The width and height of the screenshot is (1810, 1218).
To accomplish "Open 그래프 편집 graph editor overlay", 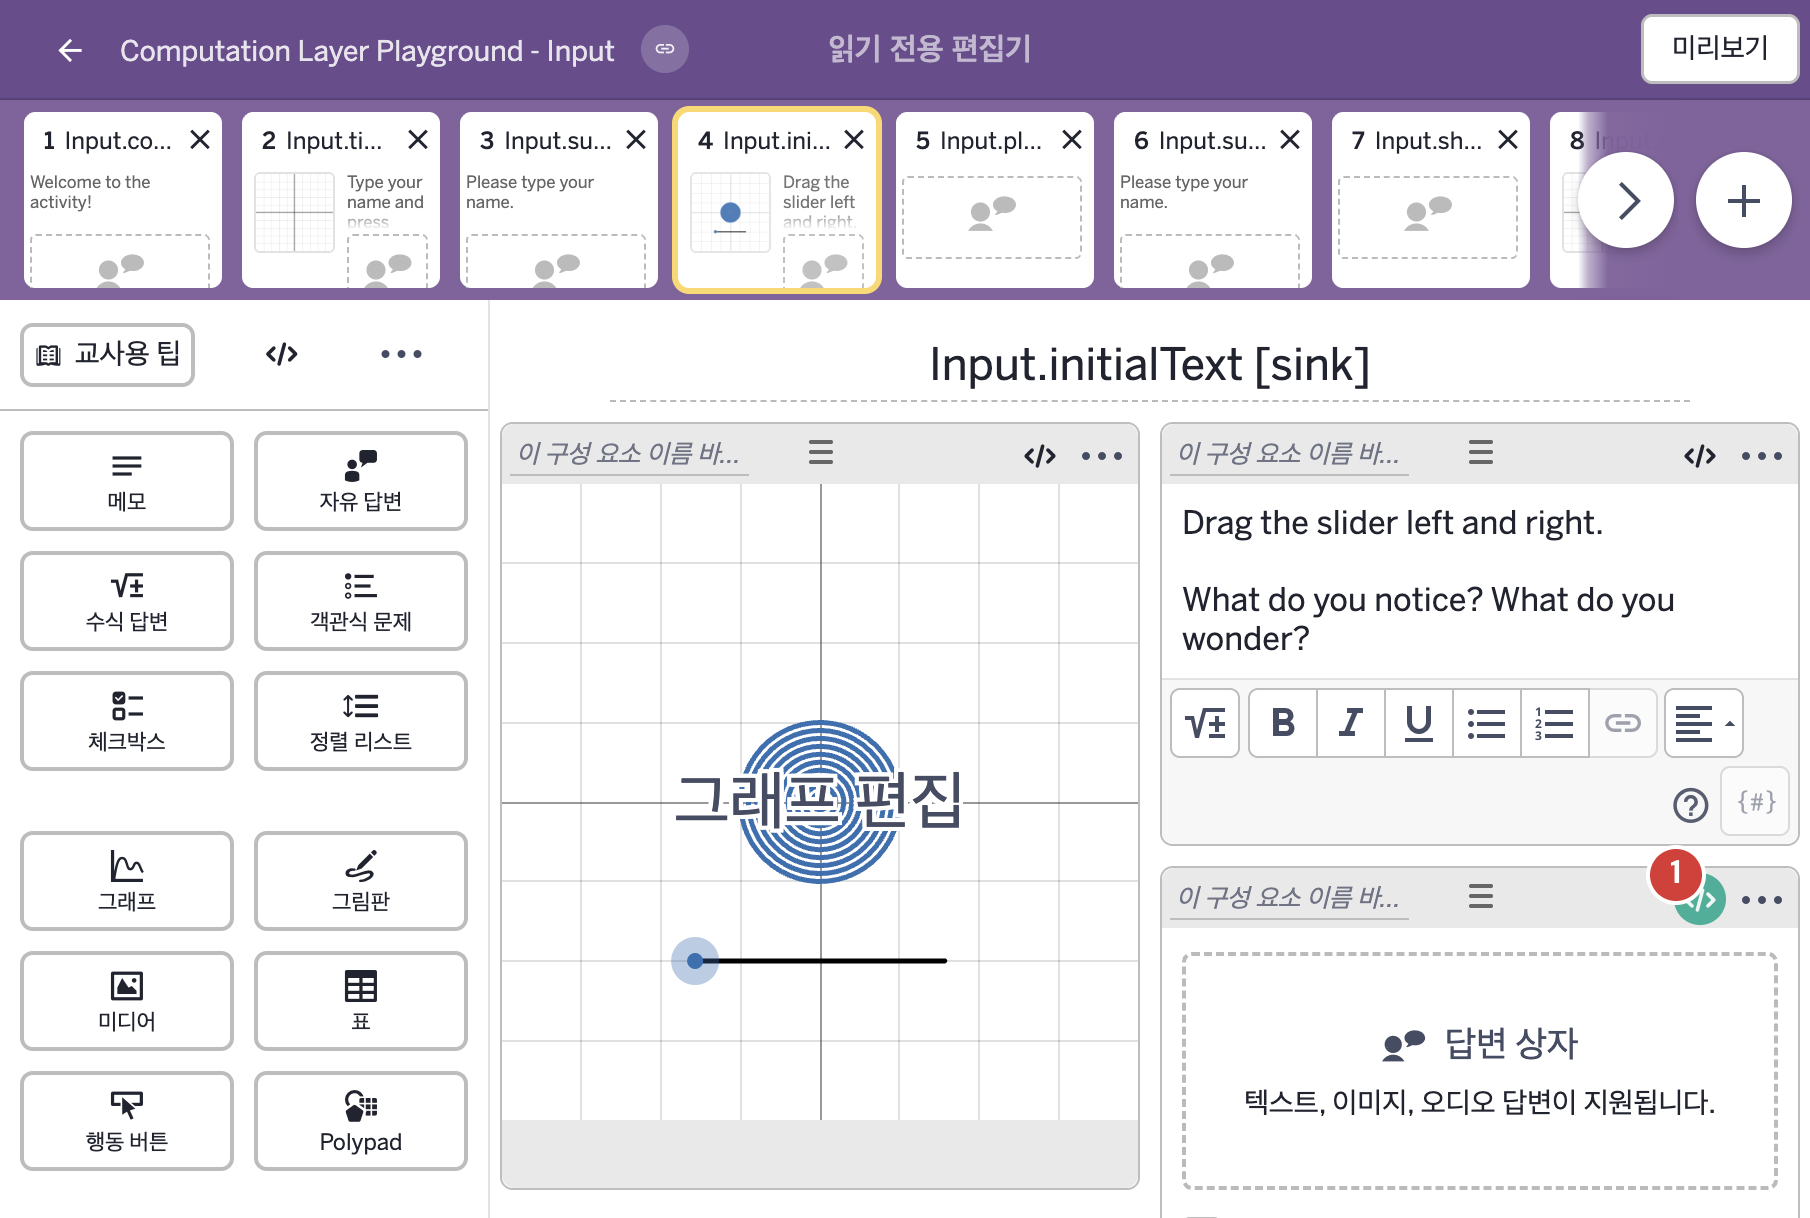I will click(x=819, y=801).
